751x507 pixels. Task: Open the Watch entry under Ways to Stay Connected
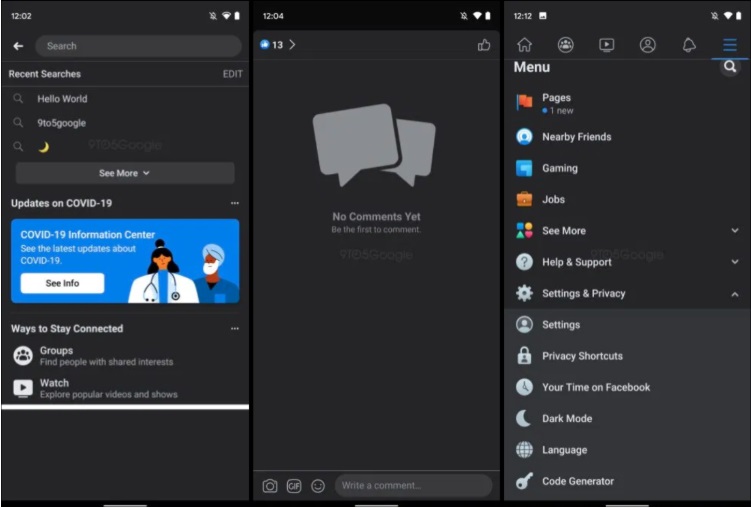(125, 388)
